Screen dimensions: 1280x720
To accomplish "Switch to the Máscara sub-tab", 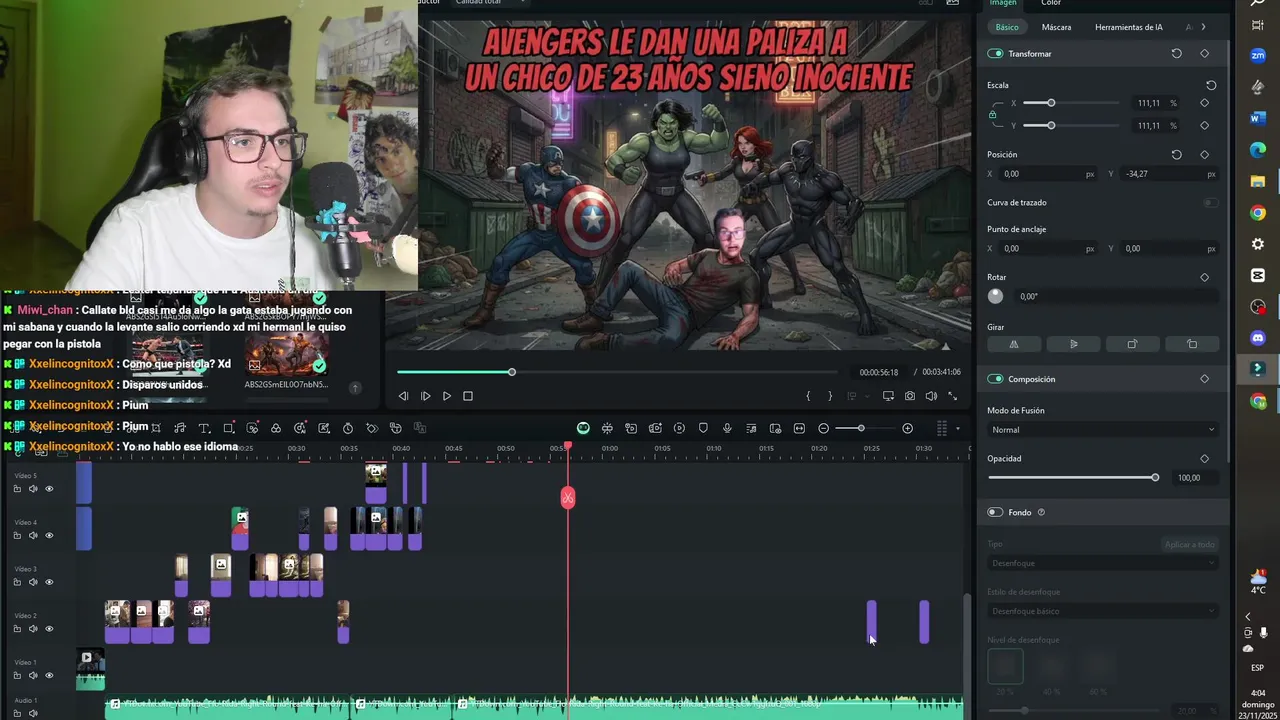I will 1056,27.
